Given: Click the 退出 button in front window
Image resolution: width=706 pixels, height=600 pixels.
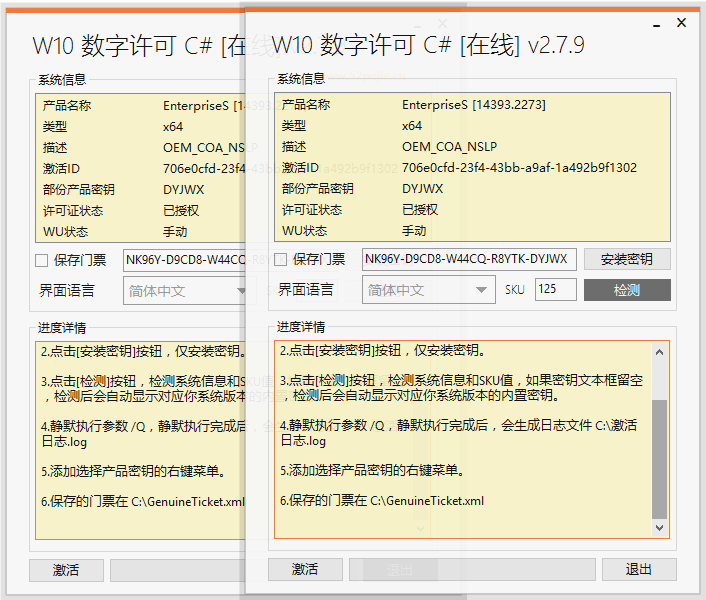Looking at the screenshot, I should [x=639, y=569].
